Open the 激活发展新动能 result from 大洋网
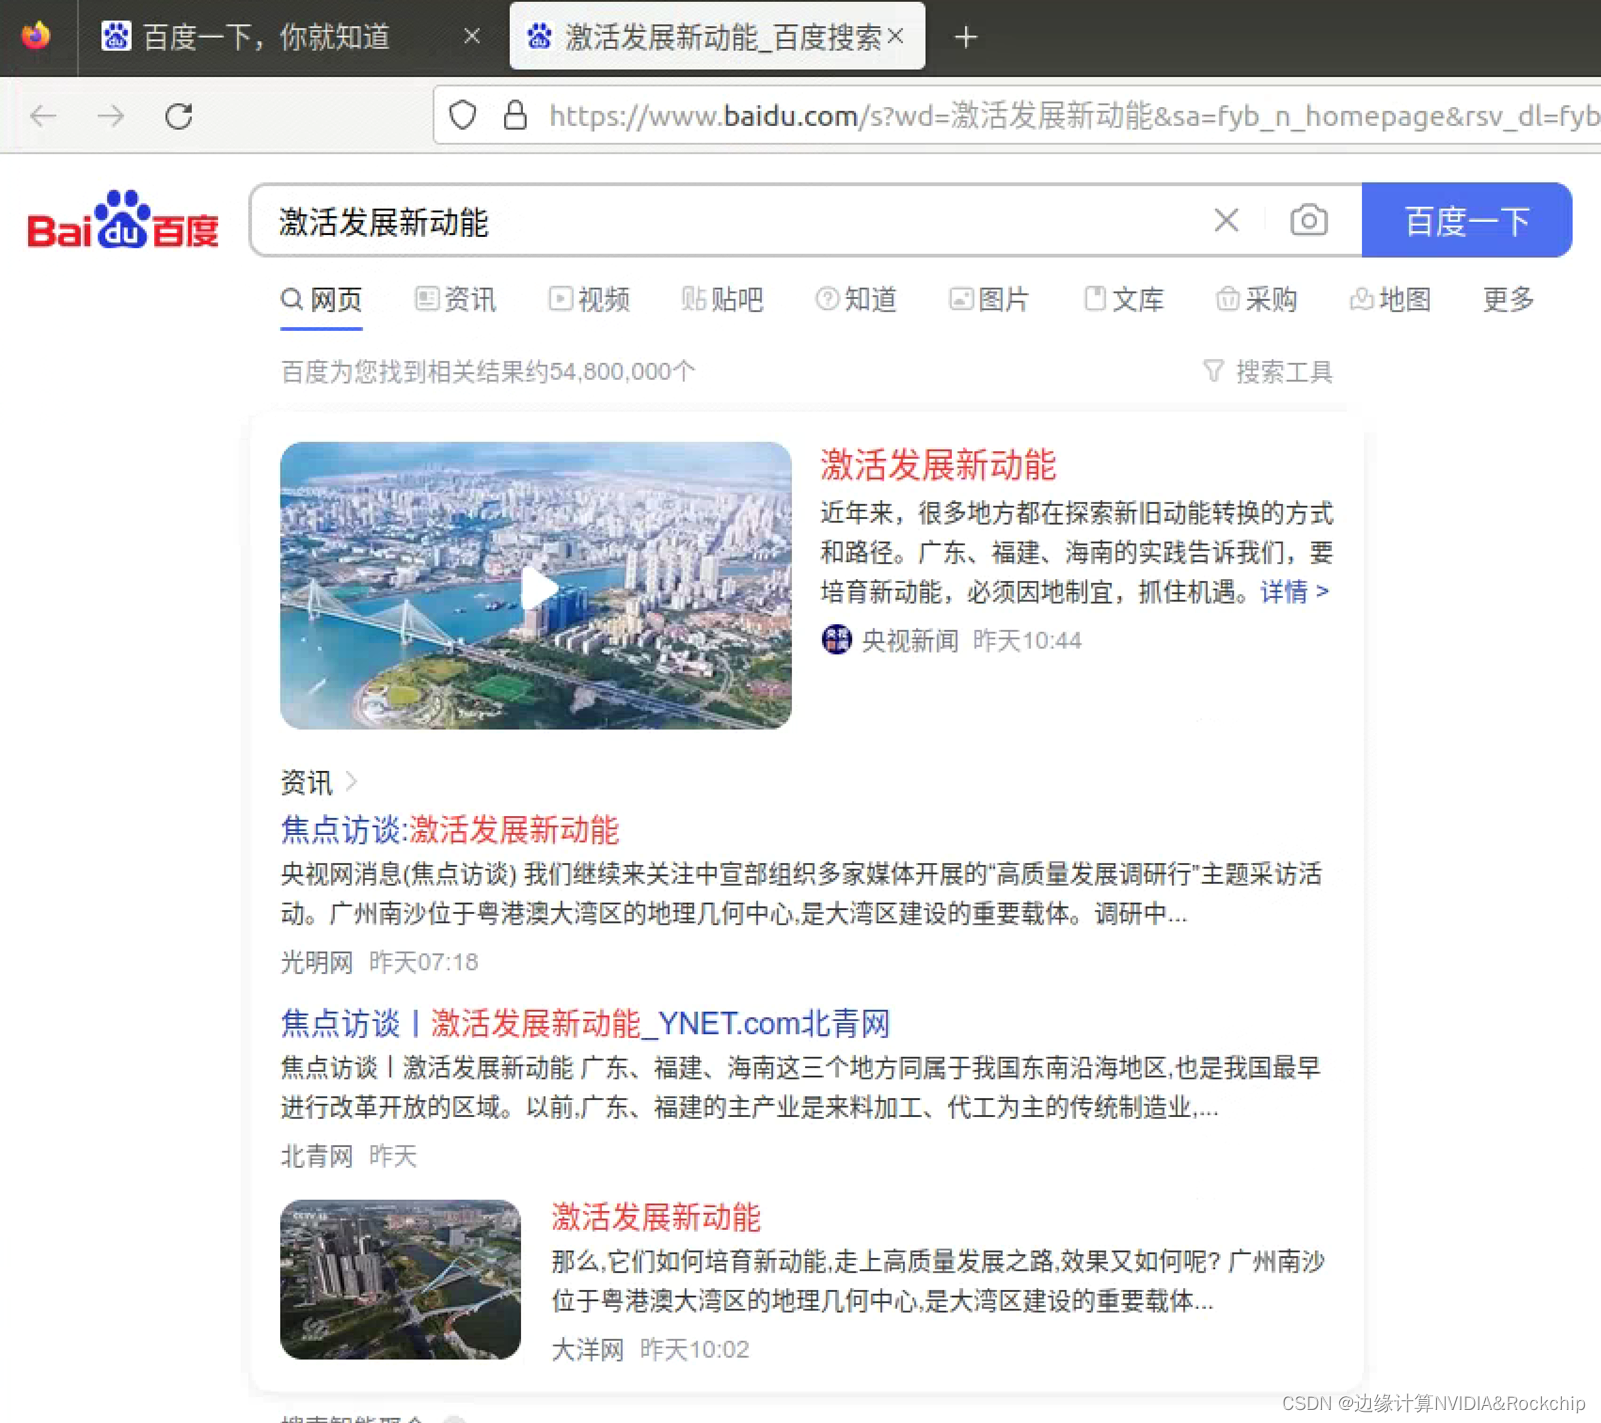This screenshot has height=1423, width=1601. (x=656, y=1217)
